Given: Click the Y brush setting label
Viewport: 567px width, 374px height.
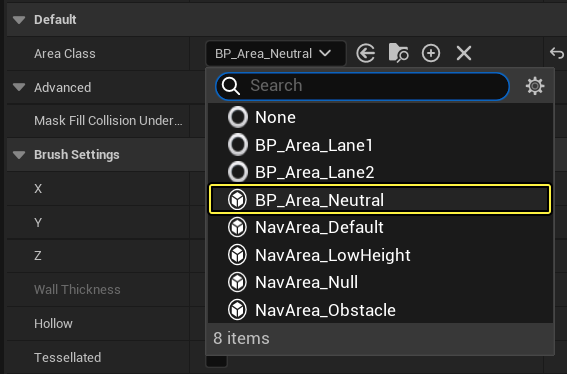Looking at the screenshot, I should pos(38,222).
